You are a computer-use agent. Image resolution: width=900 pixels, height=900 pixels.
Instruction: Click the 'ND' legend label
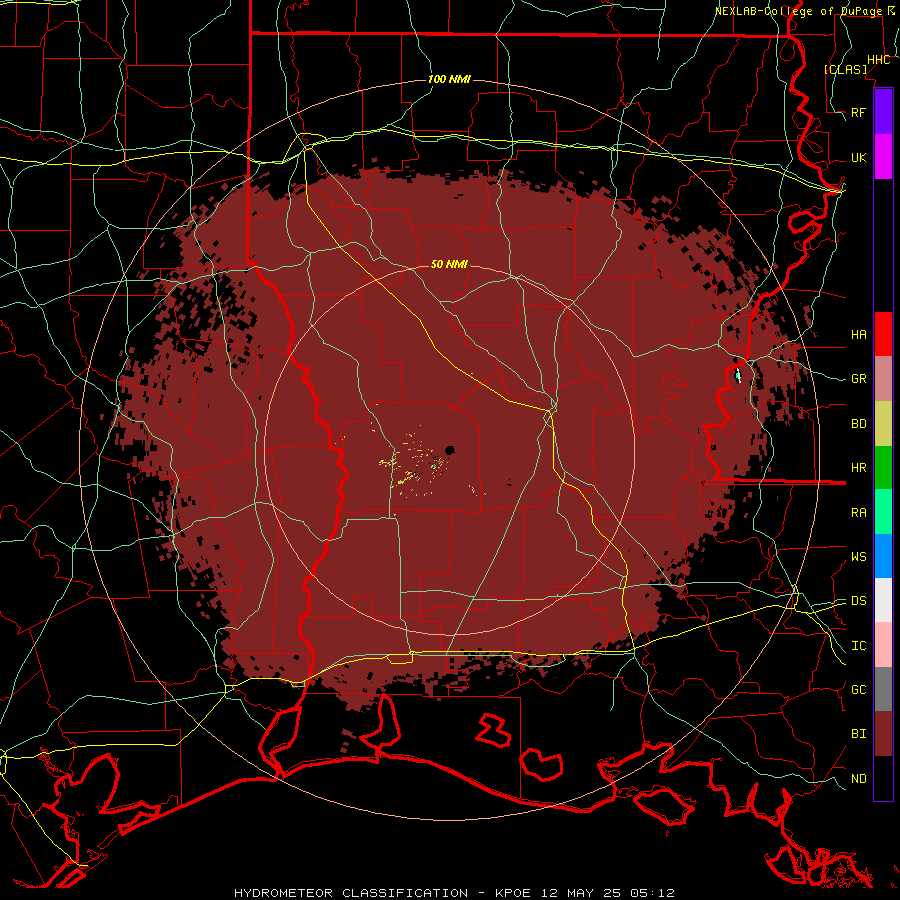858,779
